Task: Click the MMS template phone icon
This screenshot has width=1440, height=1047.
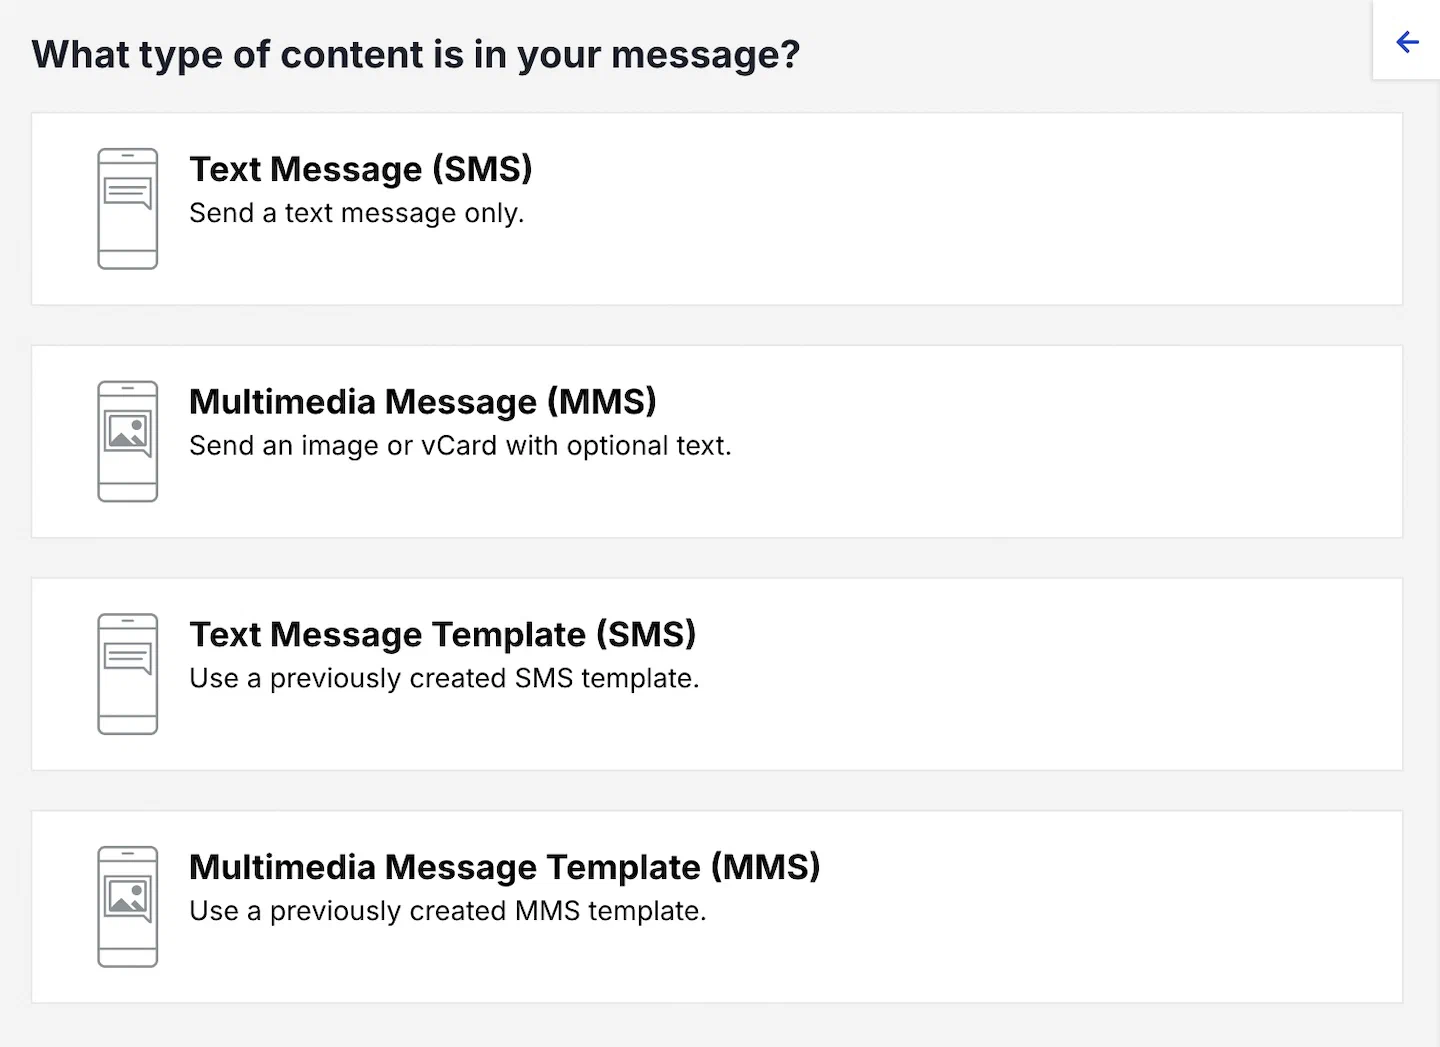Action: [x=128, y=906]
